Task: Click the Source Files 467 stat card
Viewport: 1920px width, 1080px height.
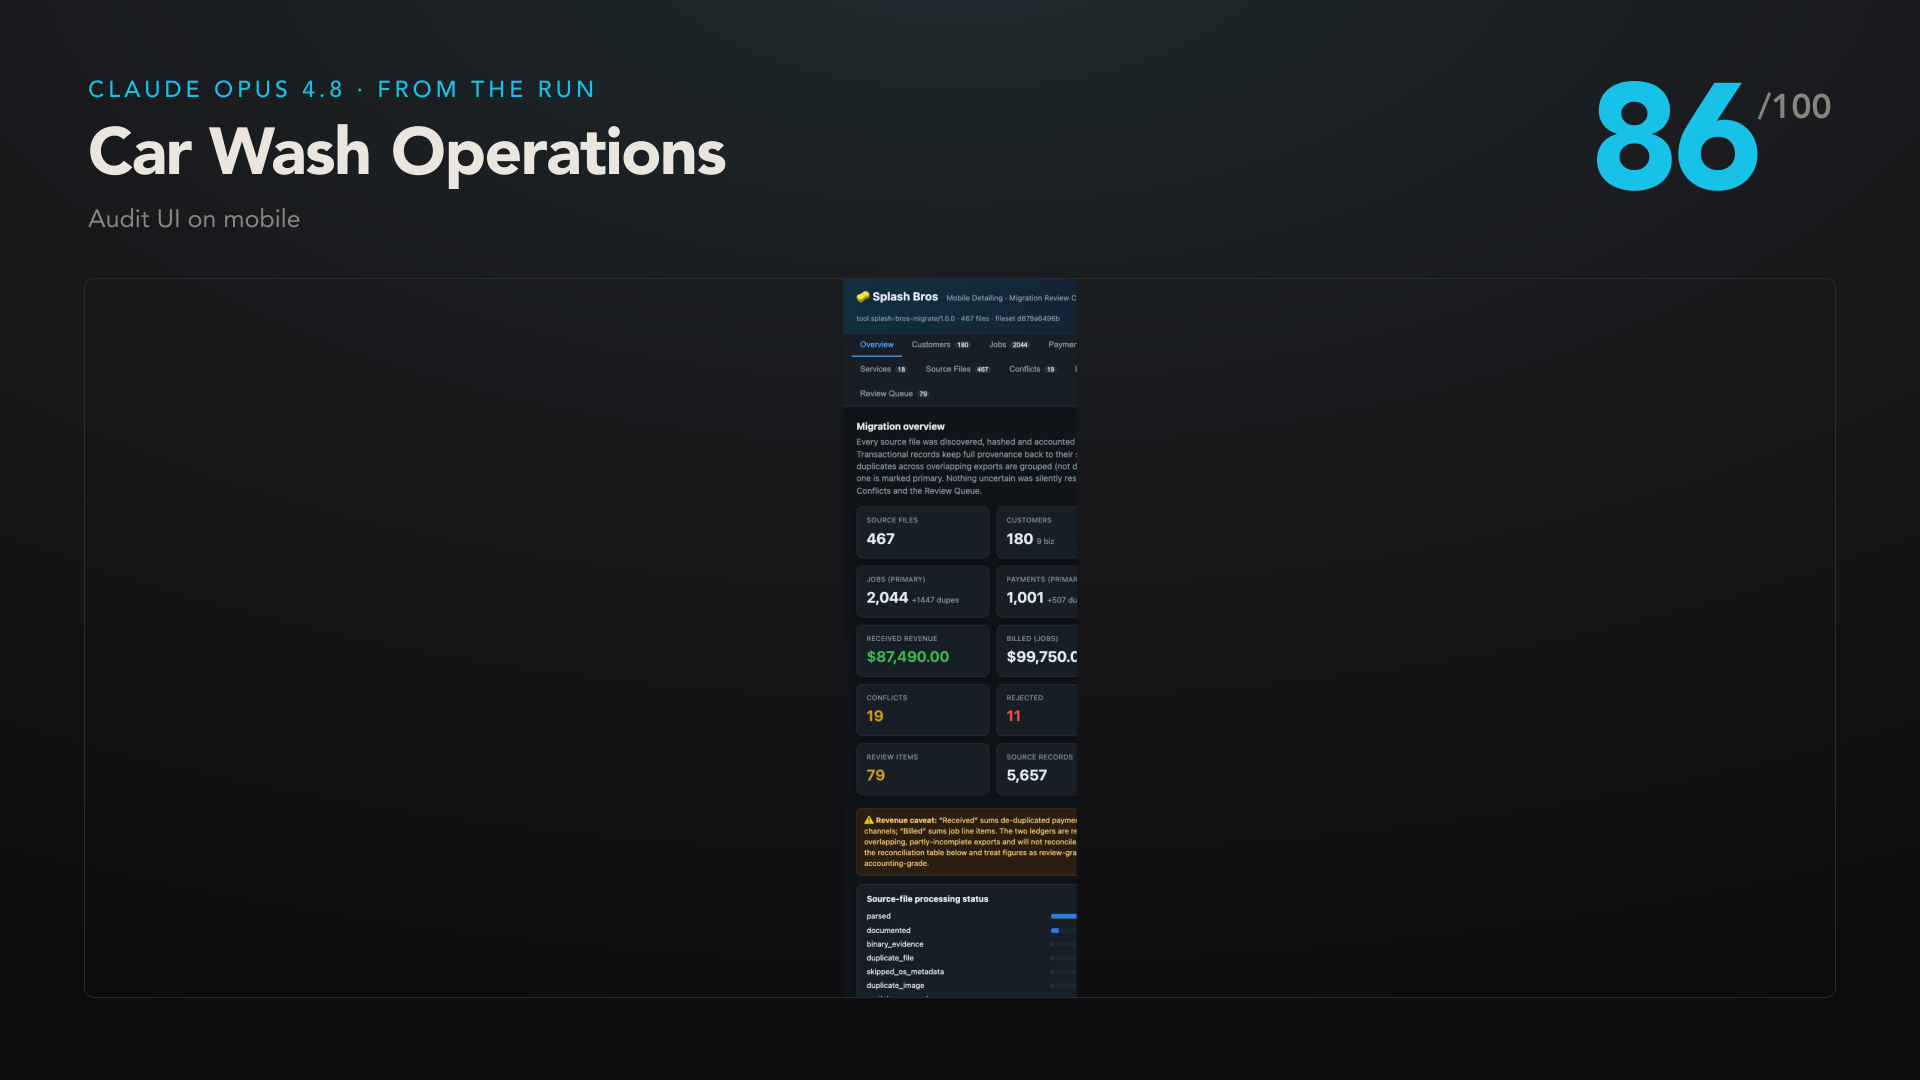Action: (922, 532)
